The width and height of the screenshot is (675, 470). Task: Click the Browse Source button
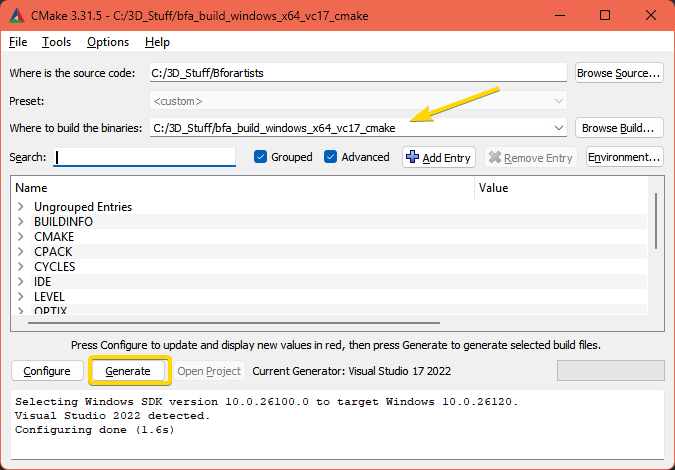[619, 73]
